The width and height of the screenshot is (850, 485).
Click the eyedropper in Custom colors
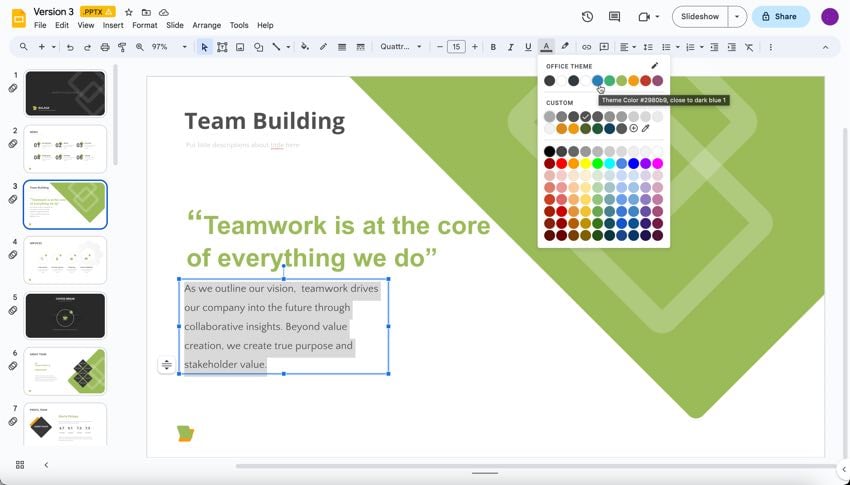646,128
